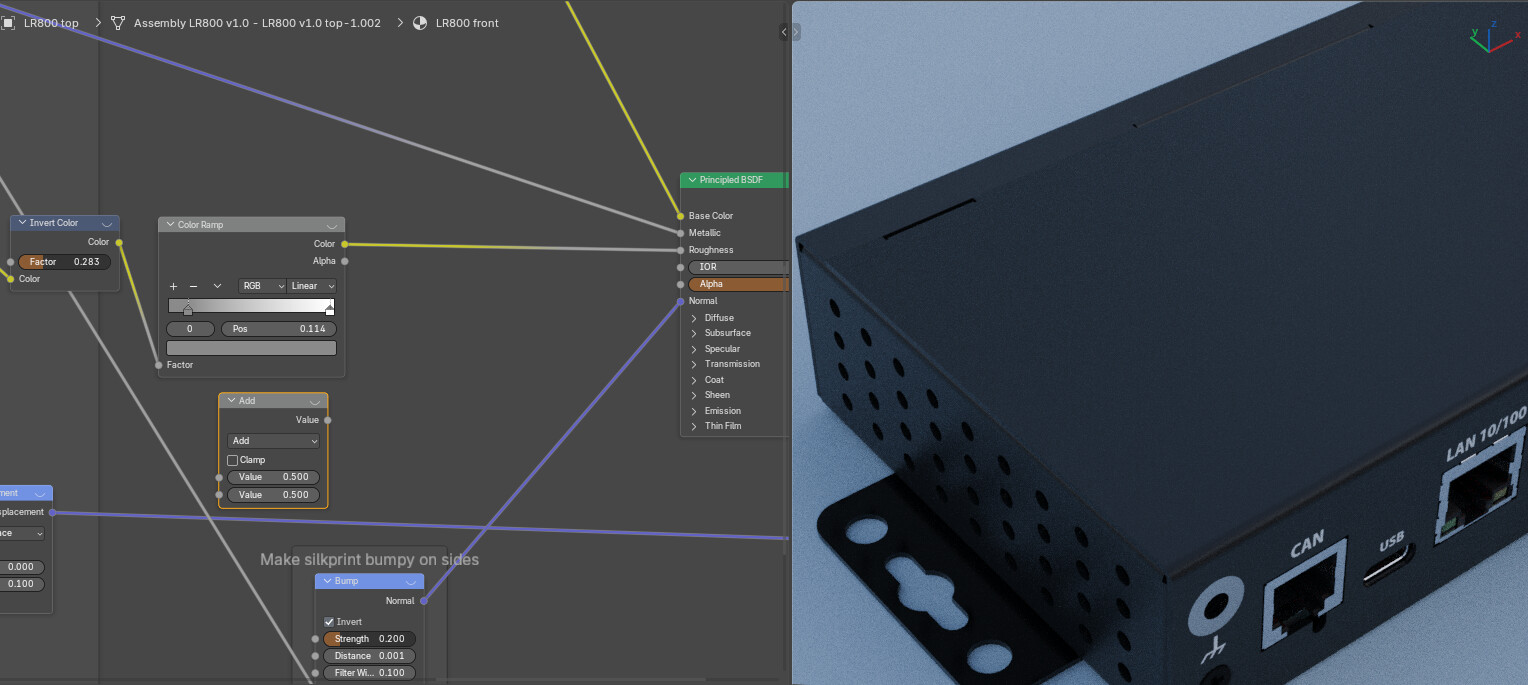This screenshot has width=1528, height=685.
Task: Collapse the Add math node
Action: 231,401
